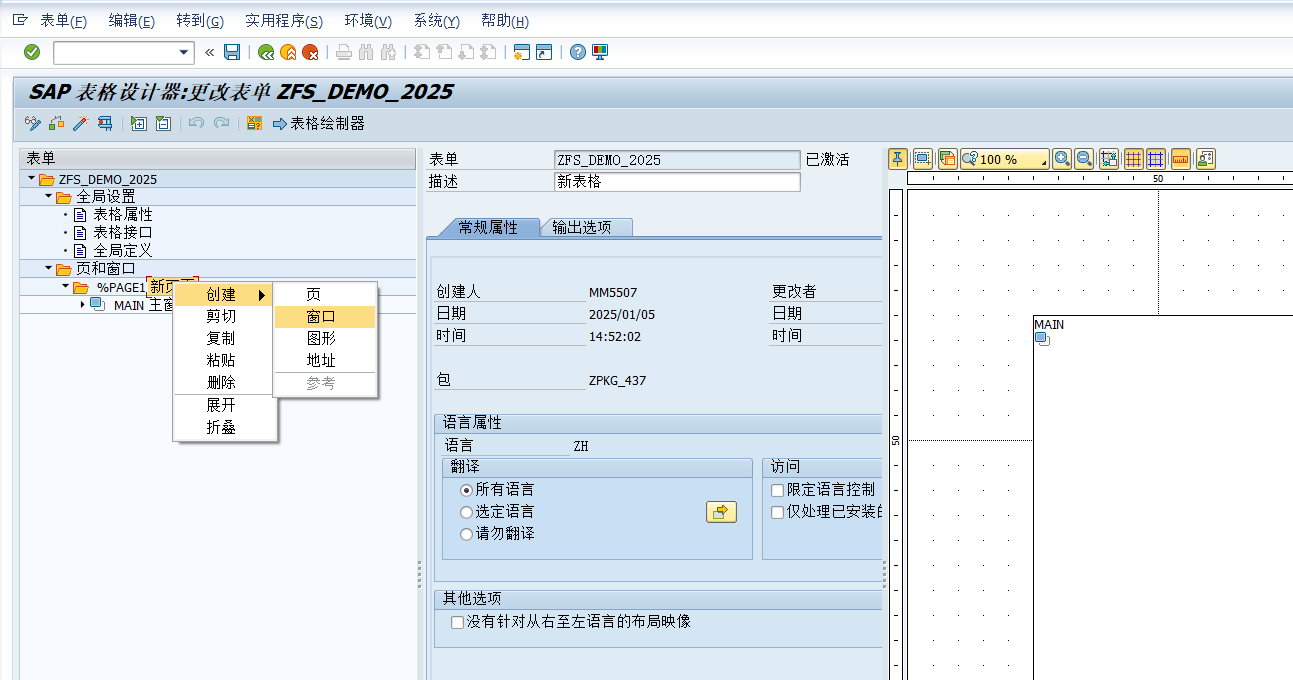Open the 表单(F) menu
Screen dimensions: 1293x680
pyautogui.click(x=64, y=21)
